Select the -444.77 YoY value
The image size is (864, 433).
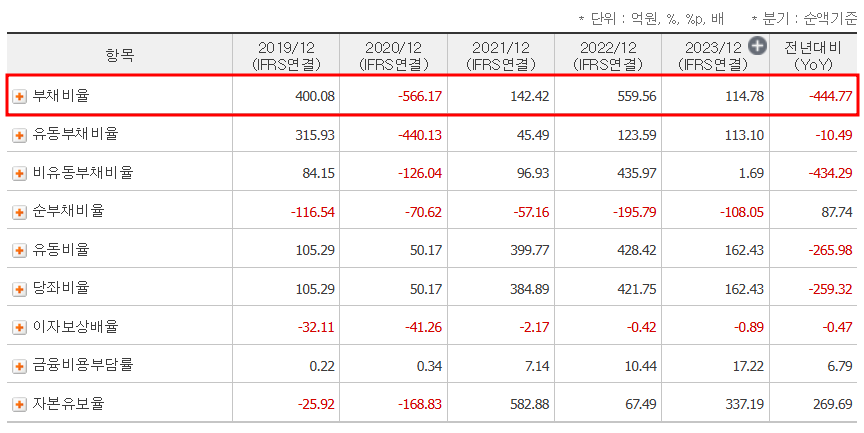pyautogui.click(x=830, y=96)
